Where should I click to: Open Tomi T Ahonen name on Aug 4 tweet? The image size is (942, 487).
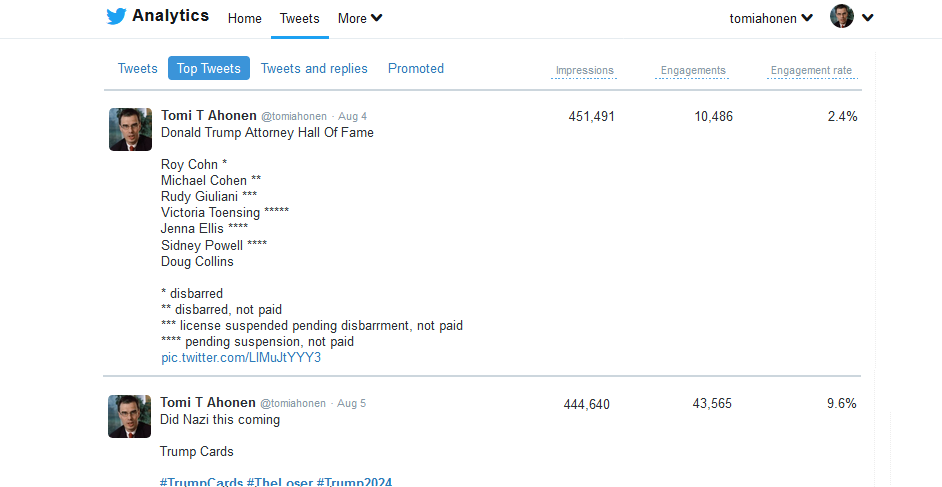click(x=208, y=115)
